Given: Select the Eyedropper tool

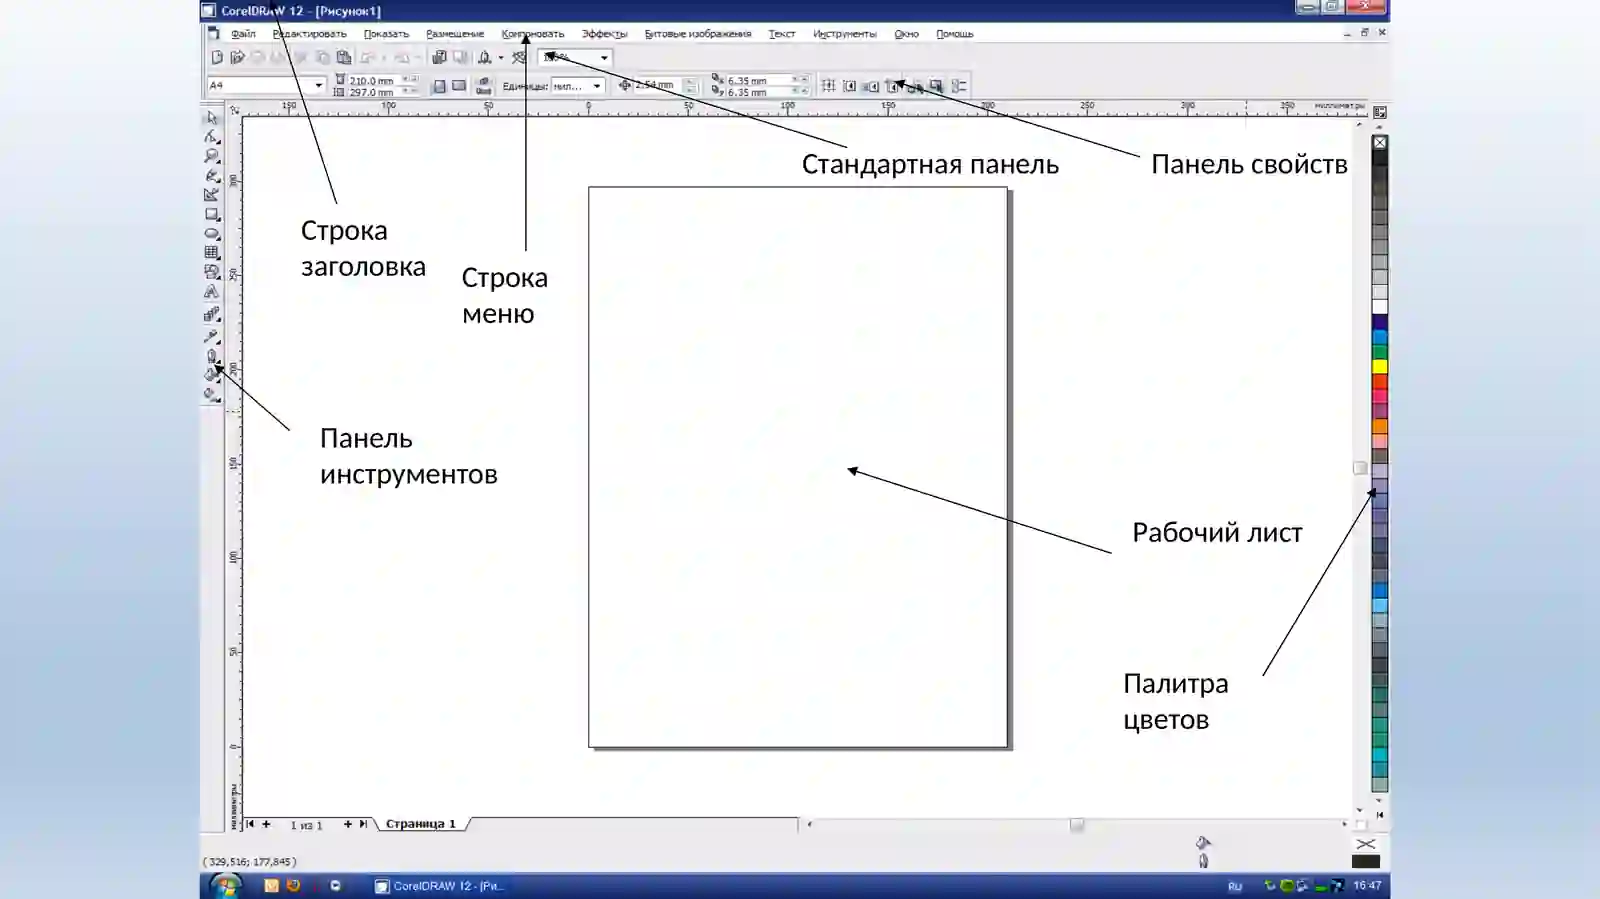Looking at the screenshot, I should pyautogui.click(x=212, y=337).
